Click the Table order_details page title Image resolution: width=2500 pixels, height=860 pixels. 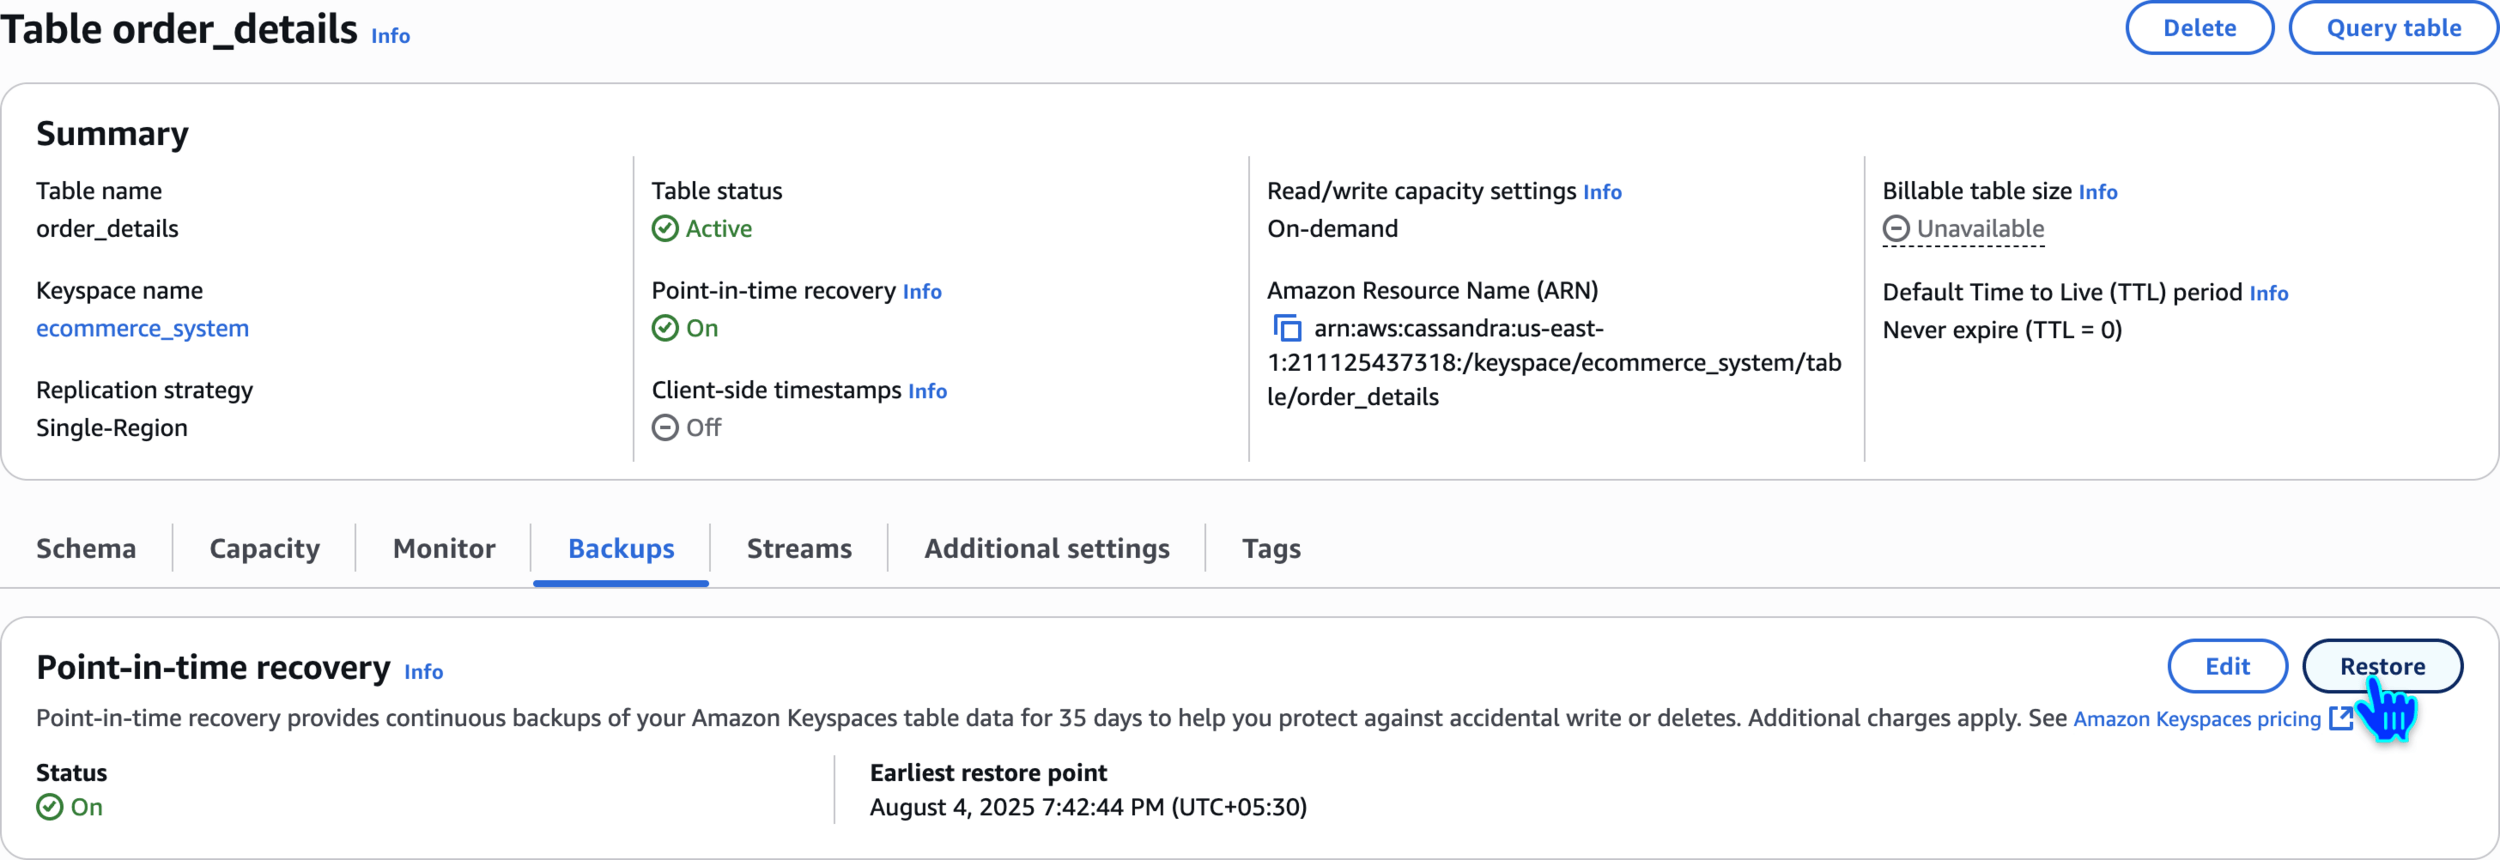179,29
